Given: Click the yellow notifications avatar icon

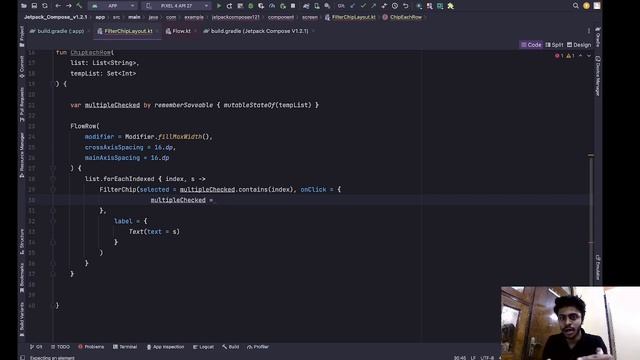Looking at the screenshot, I should point(587,6).
